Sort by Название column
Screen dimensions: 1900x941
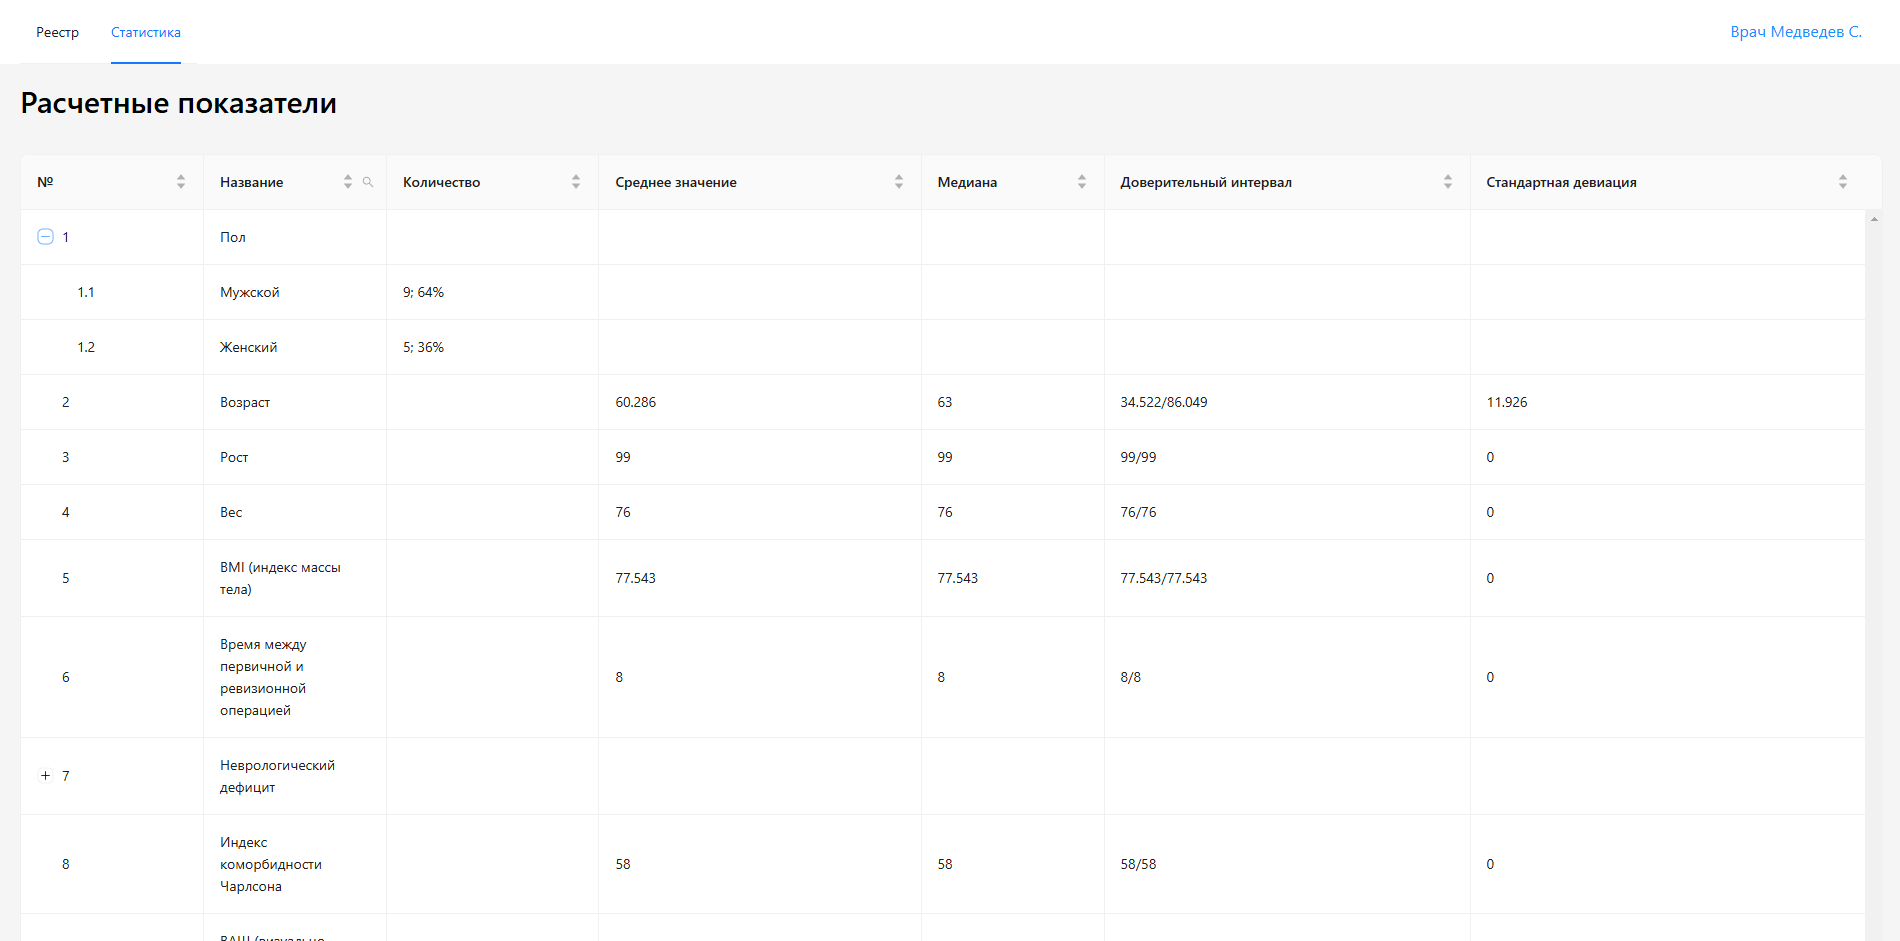347,182
